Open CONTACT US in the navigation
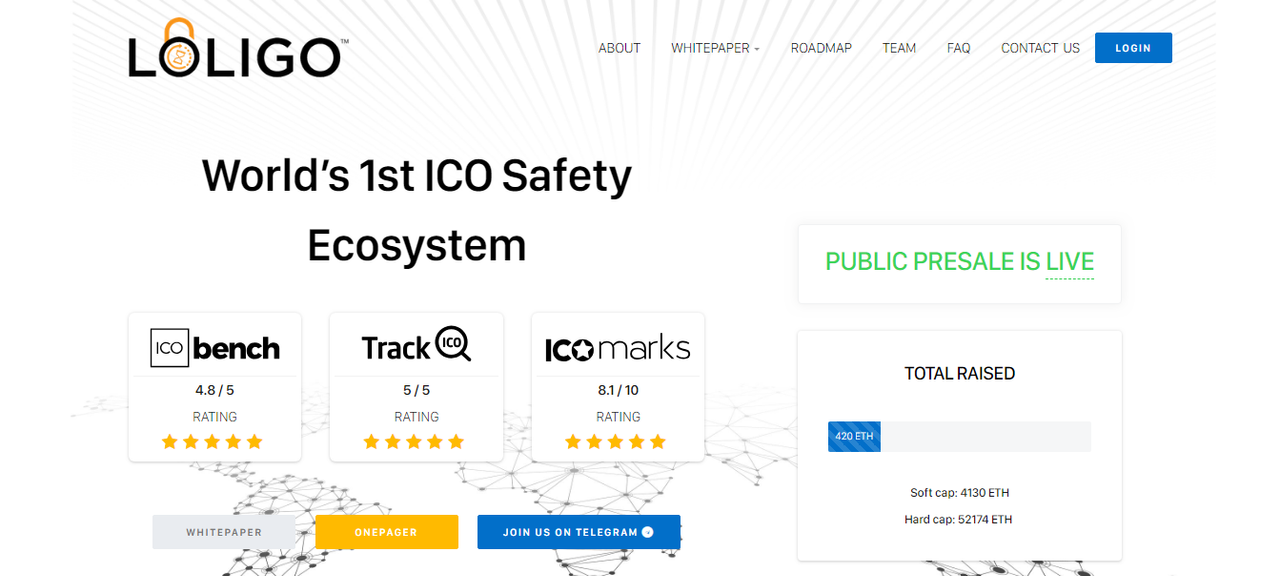The height and width of the screenshot is (576, 1280). coord(1040,48)
